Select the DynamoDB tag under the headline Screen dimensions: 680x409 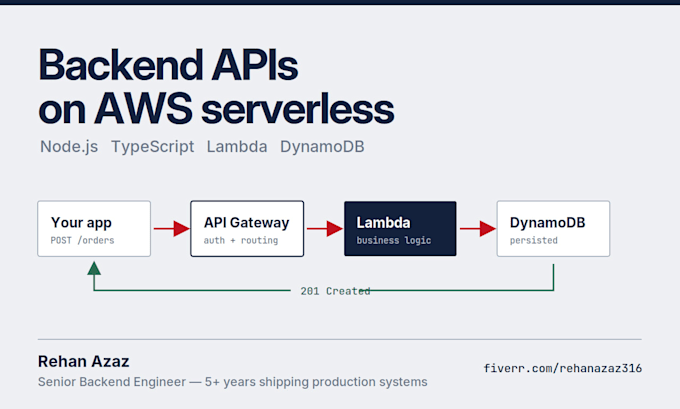click(x=322, y=147)
